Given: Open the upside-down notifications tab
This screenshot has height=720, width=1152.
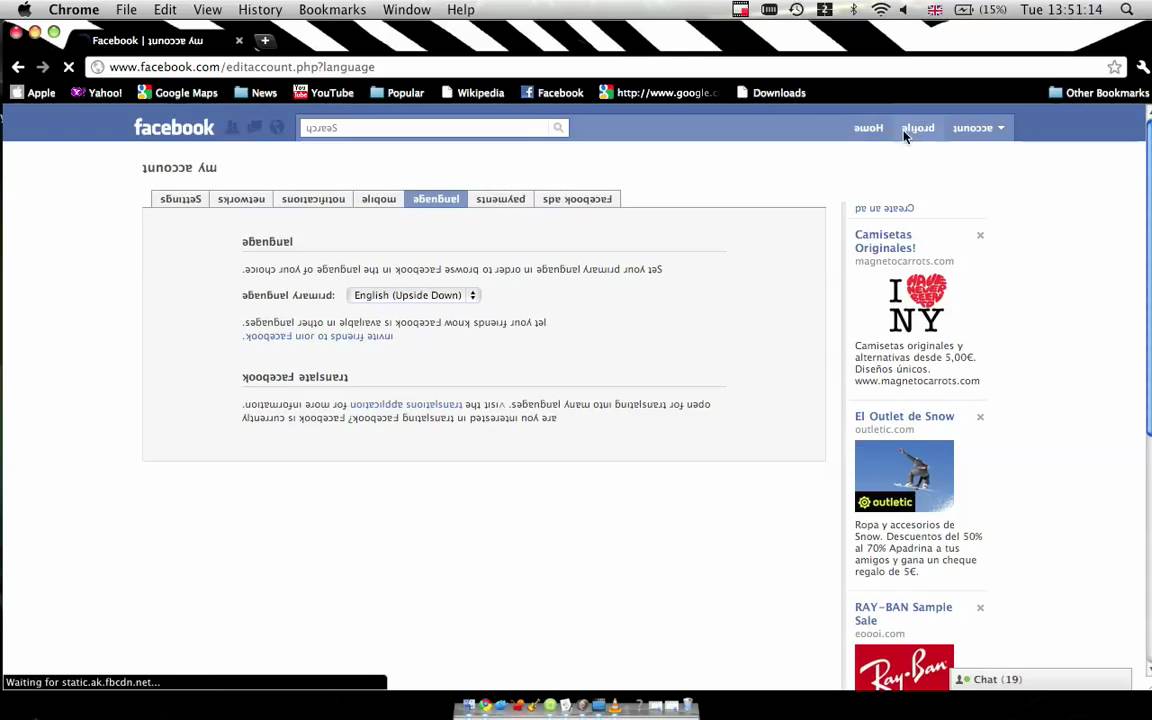Looking at the screenshot, I should click(x=313, y=199).
